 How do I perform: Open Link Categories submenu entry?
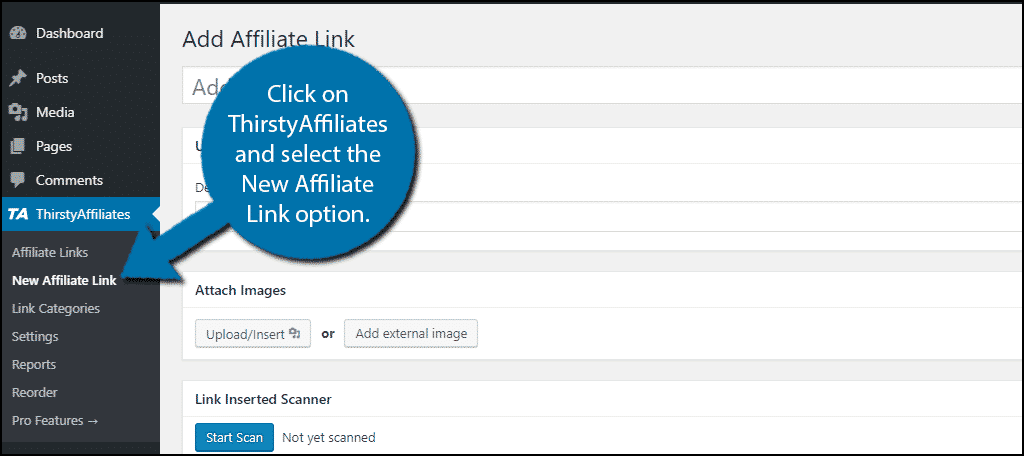tap(56, 308)
